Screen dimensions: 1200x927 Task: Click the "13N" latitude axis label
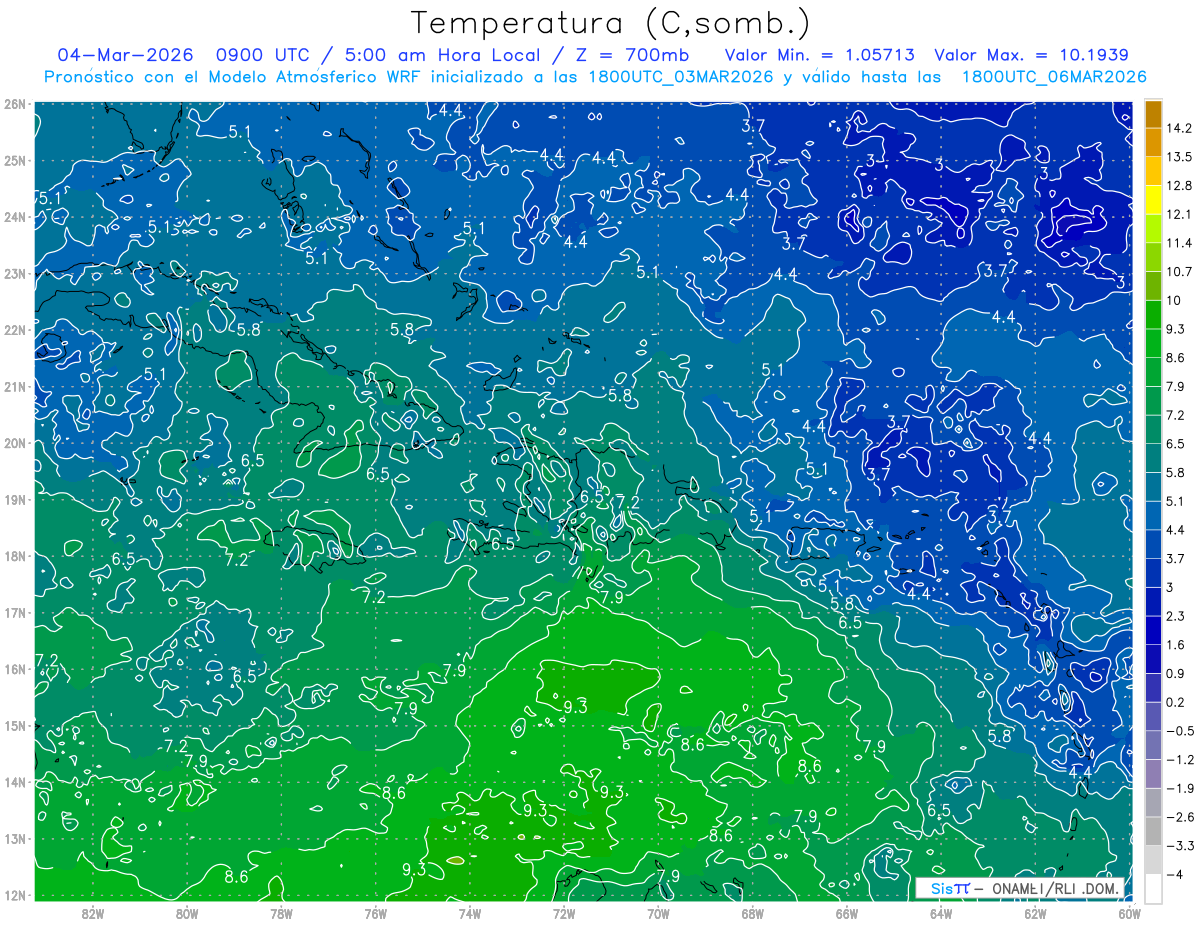point(15,838)
